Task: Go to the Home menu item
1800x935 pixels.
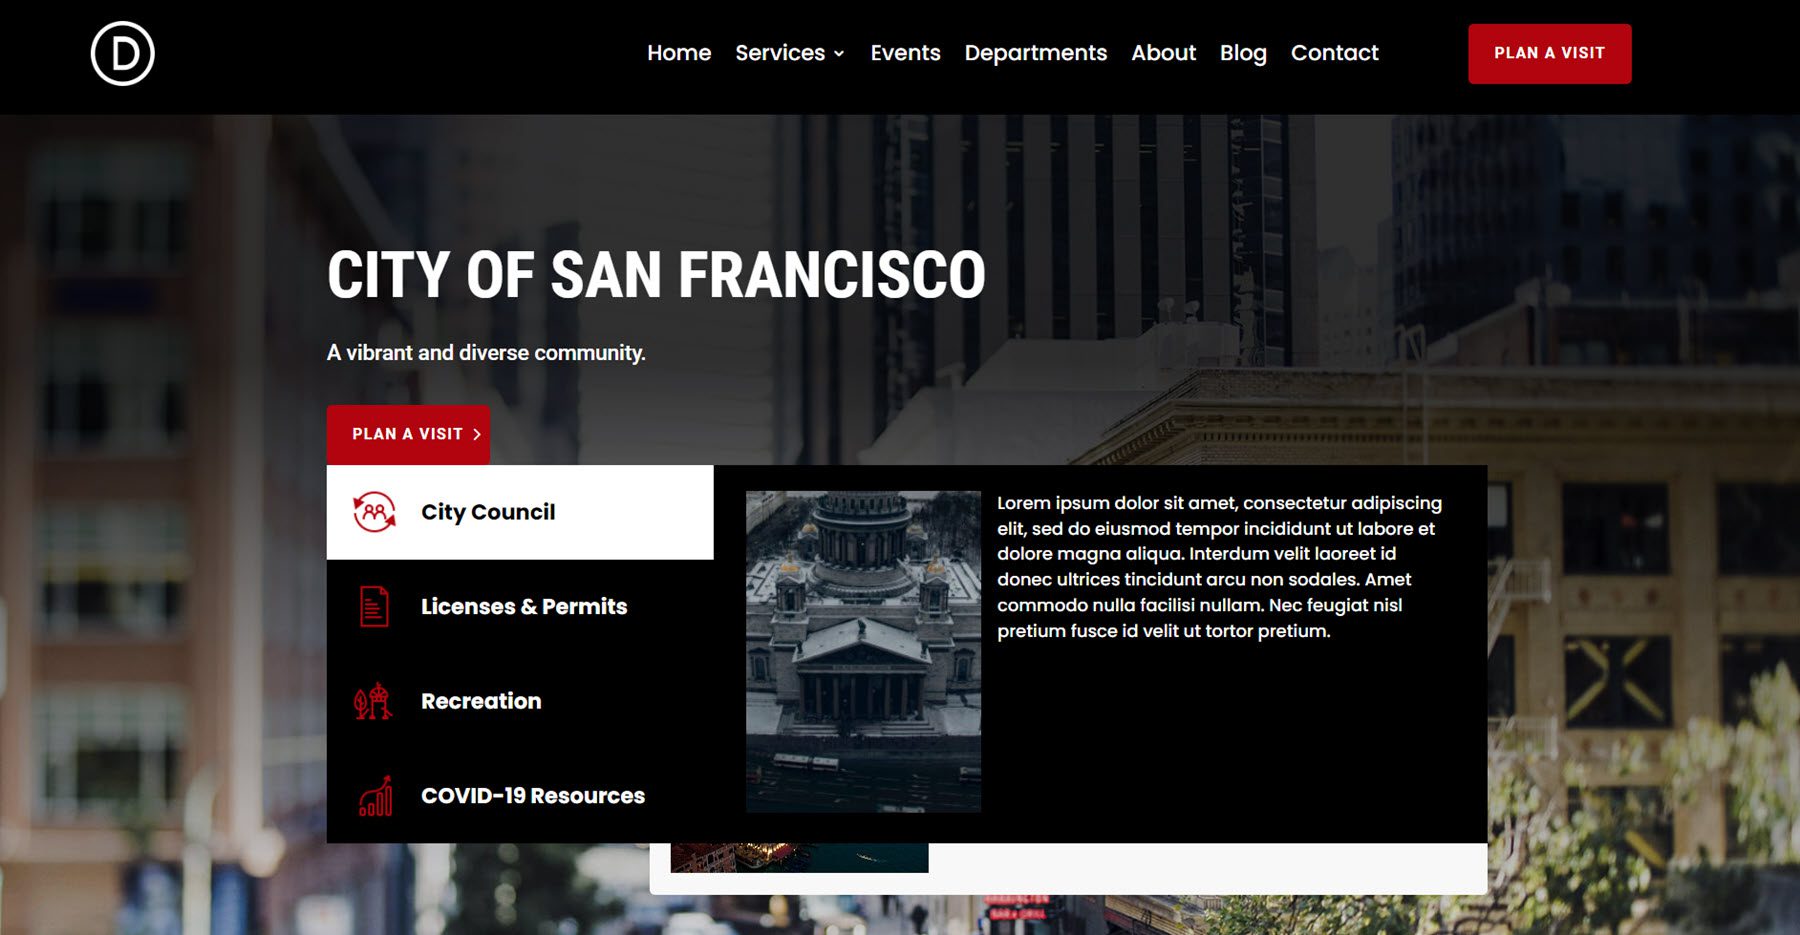Action: coord(679,53)
